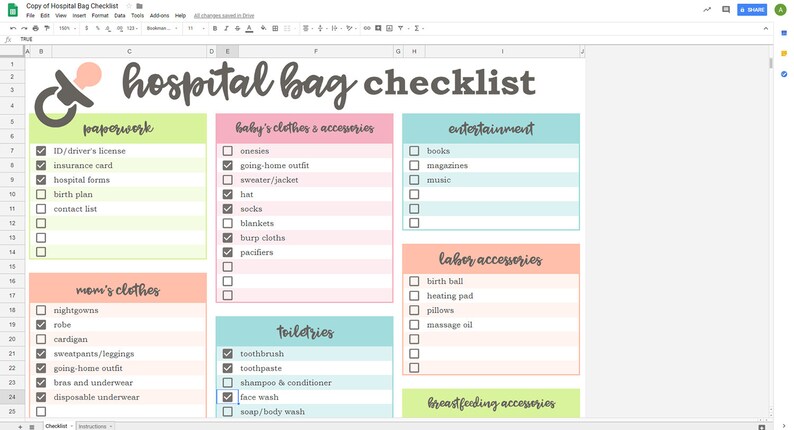Viewport: 794px width, 430px height.
Task: Toggle strikethrough formatting
Action: click(237, 28)
